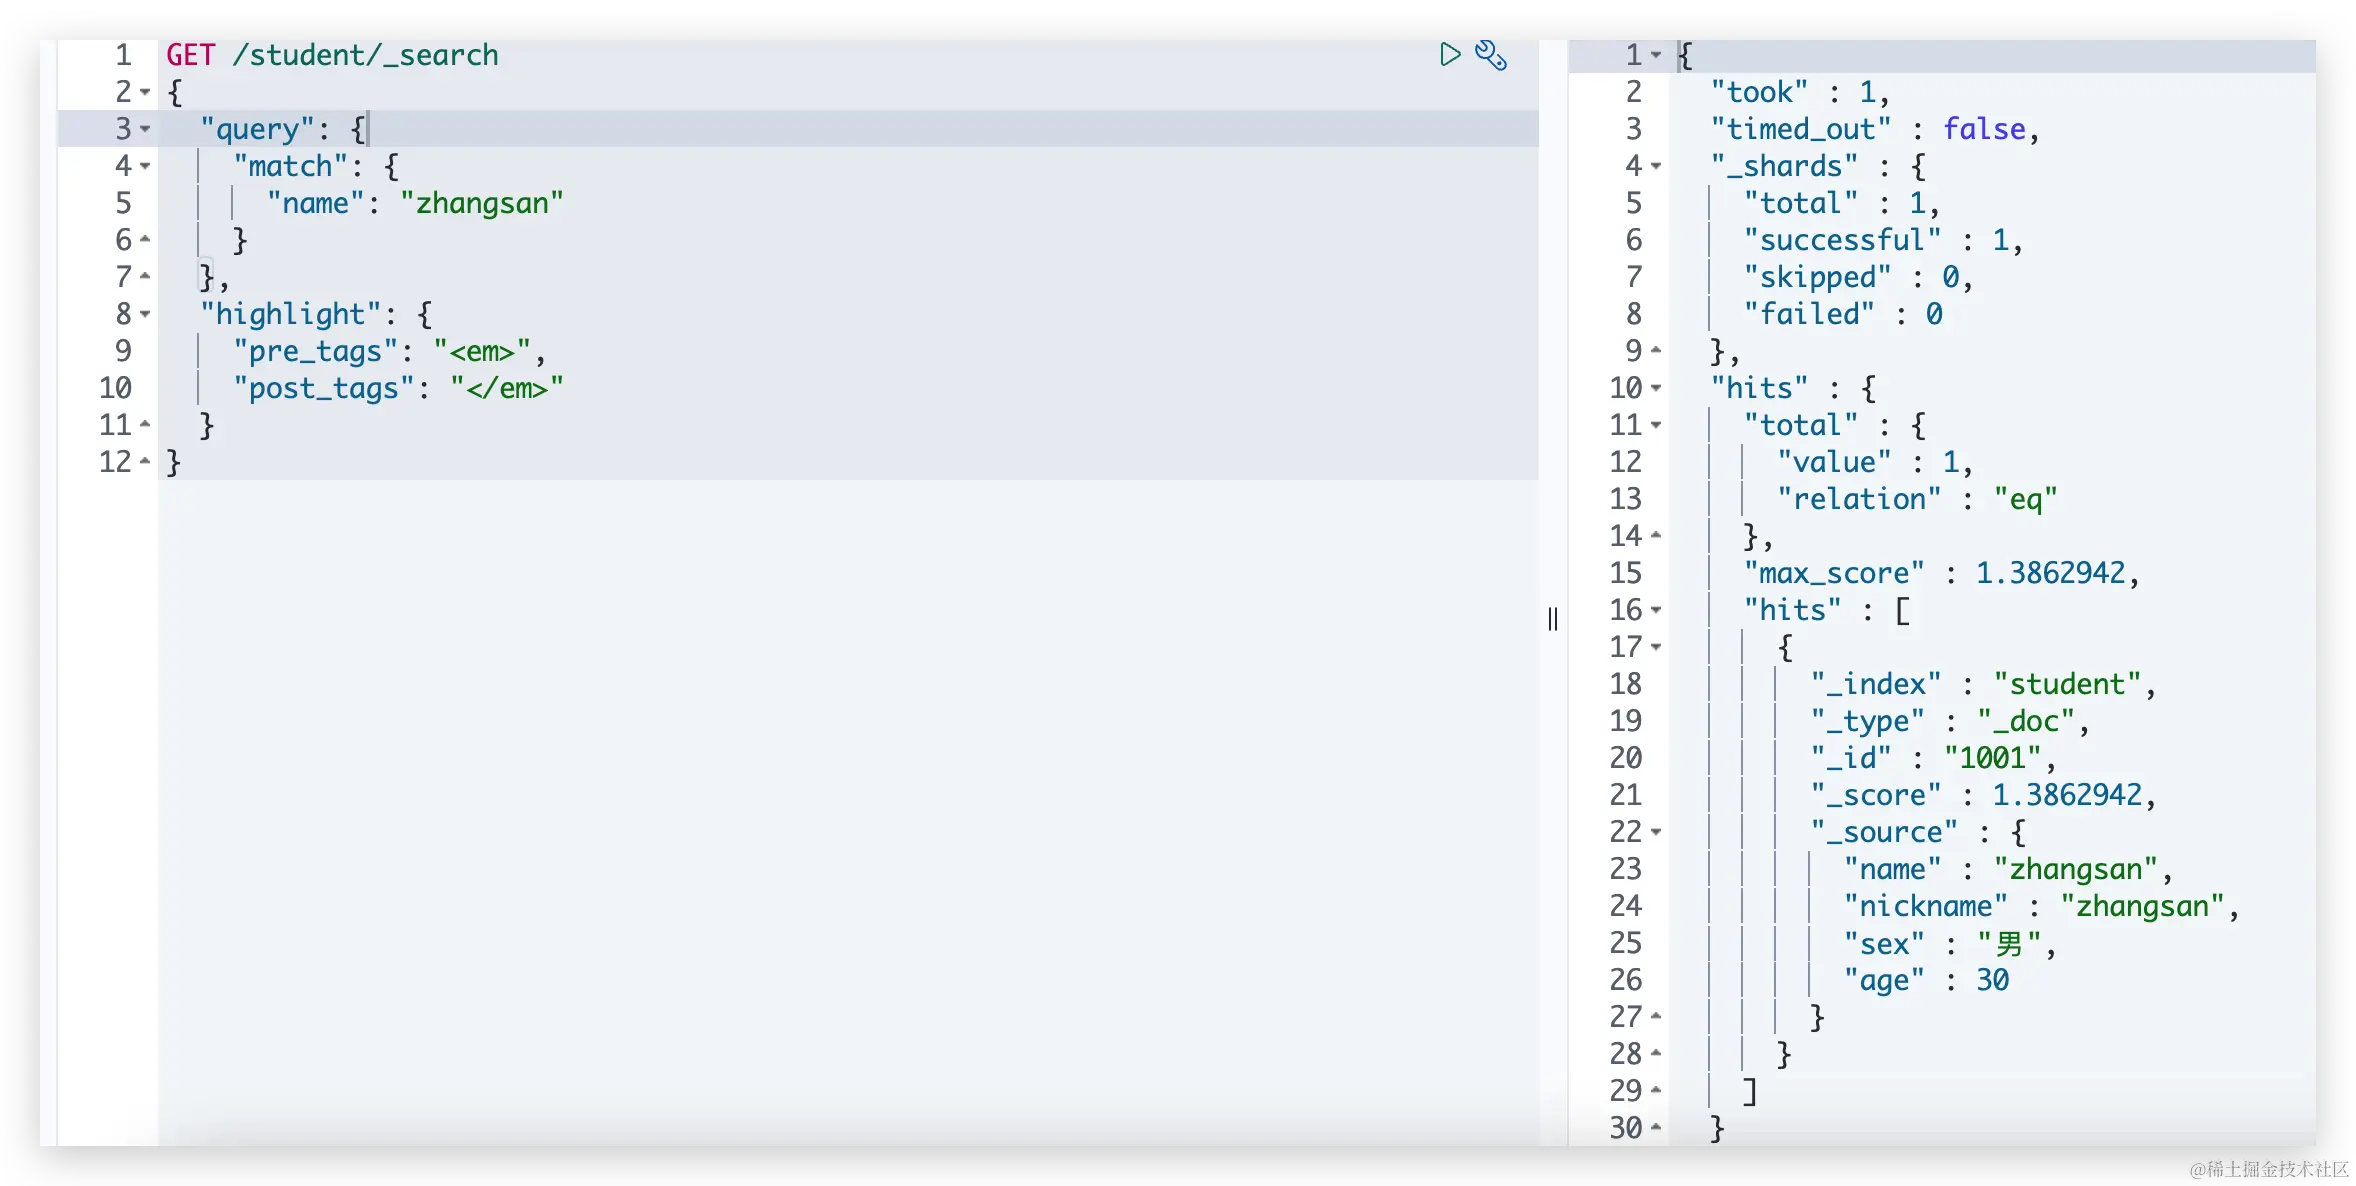Viewport: 2356px width, 1186px height.
Task: Collapse the hits array at response line 16
Action: 1656,610
